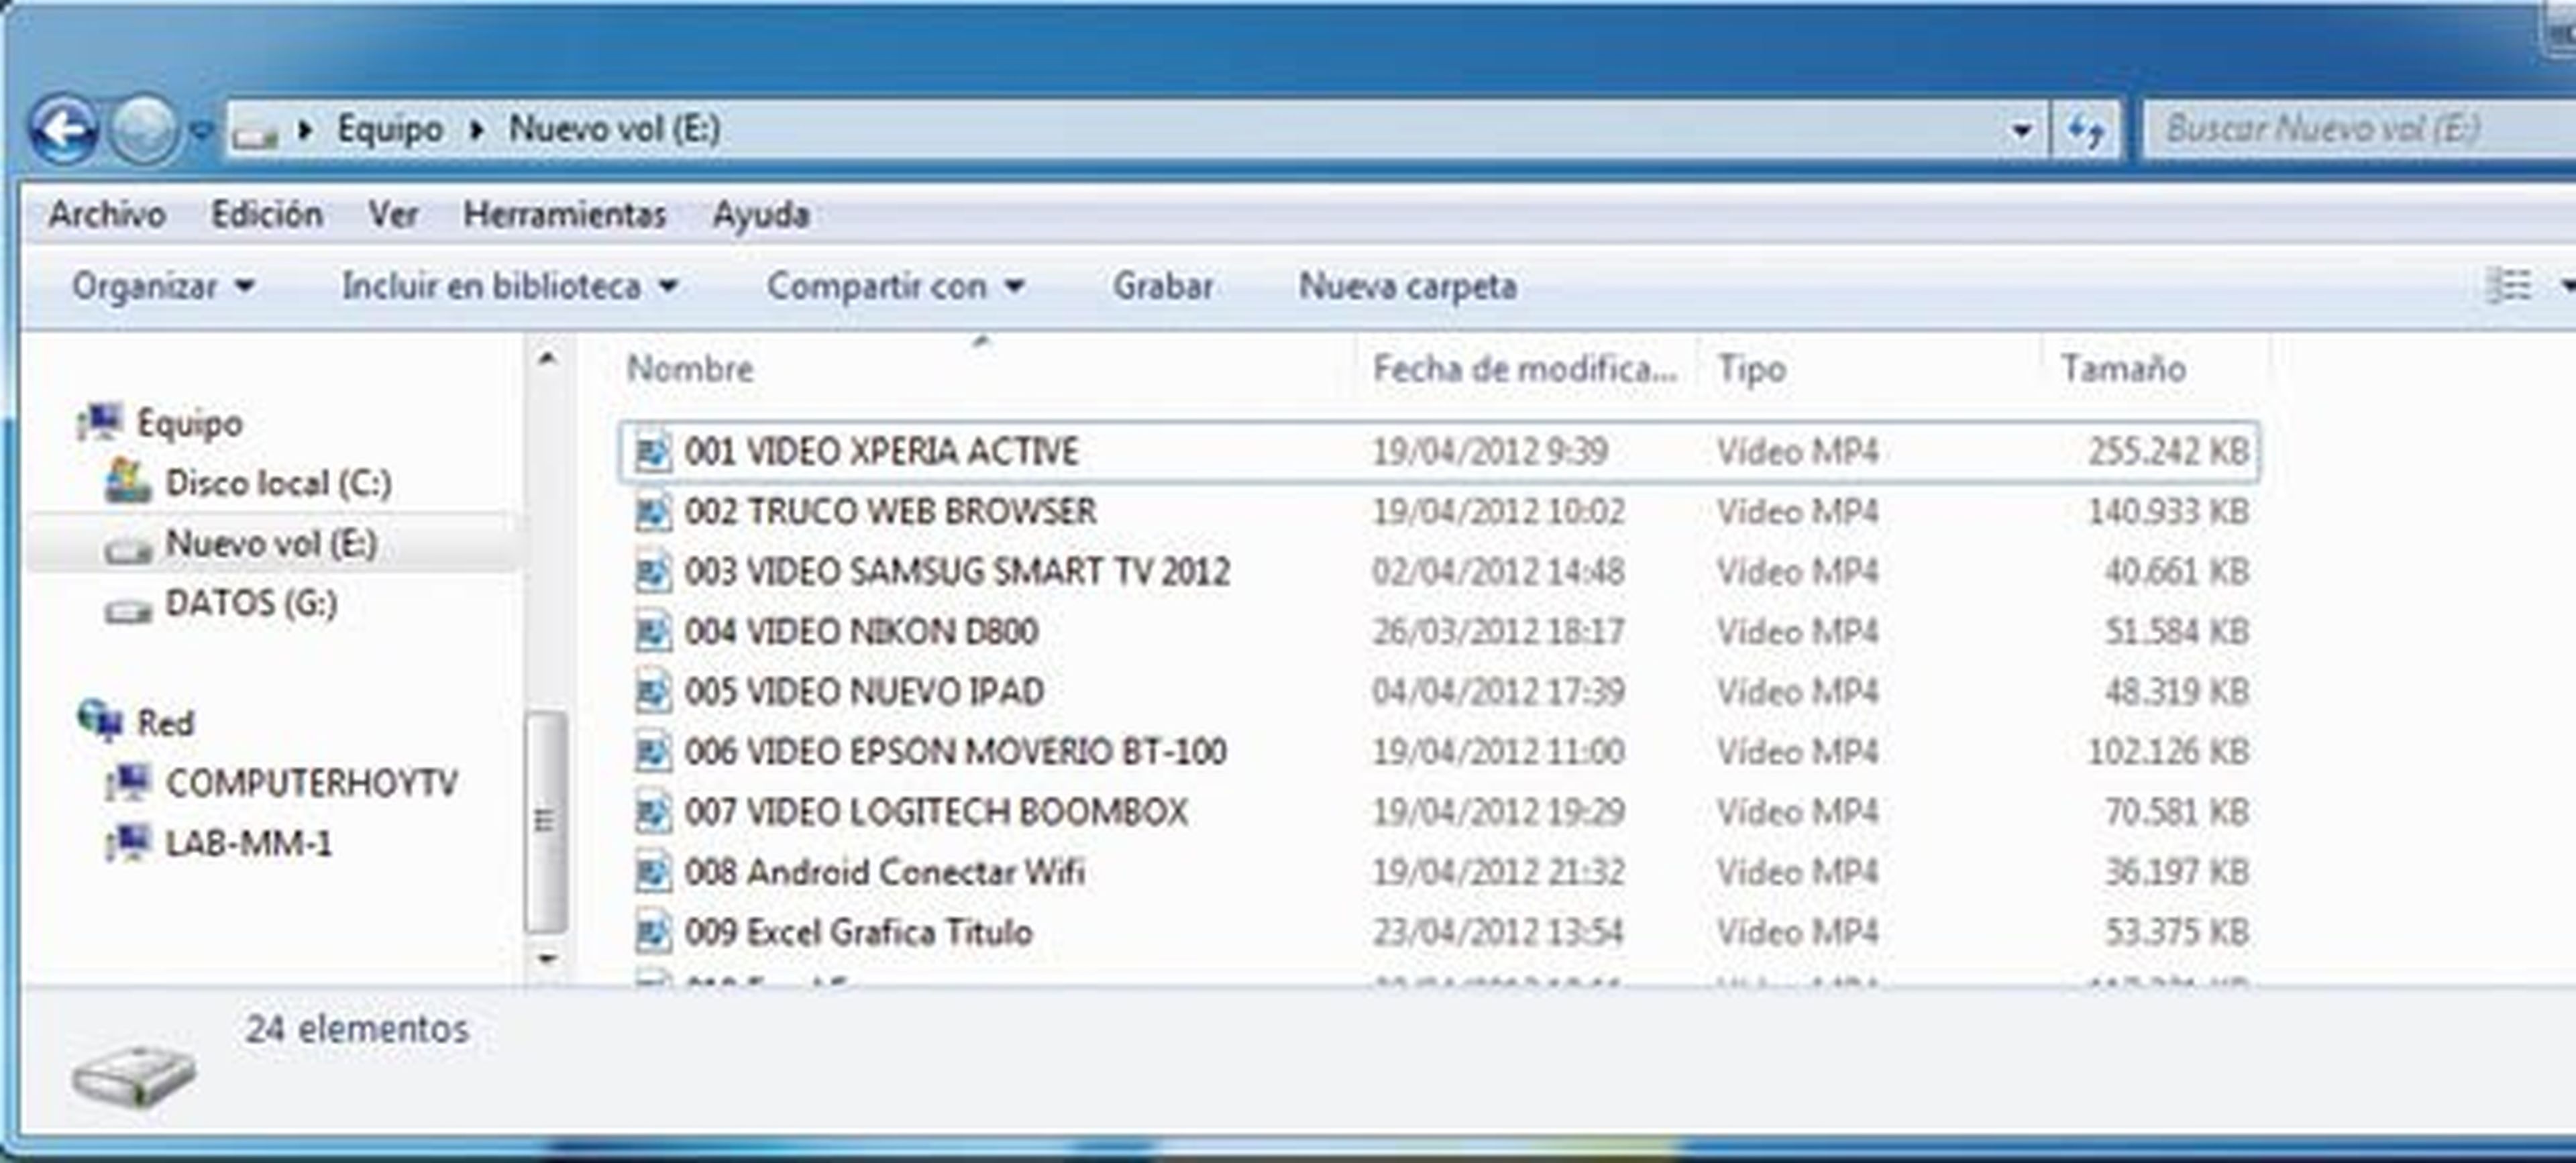
Task: Open DATOS (G:) drive in sidebar
Action: tap(250, 604)
